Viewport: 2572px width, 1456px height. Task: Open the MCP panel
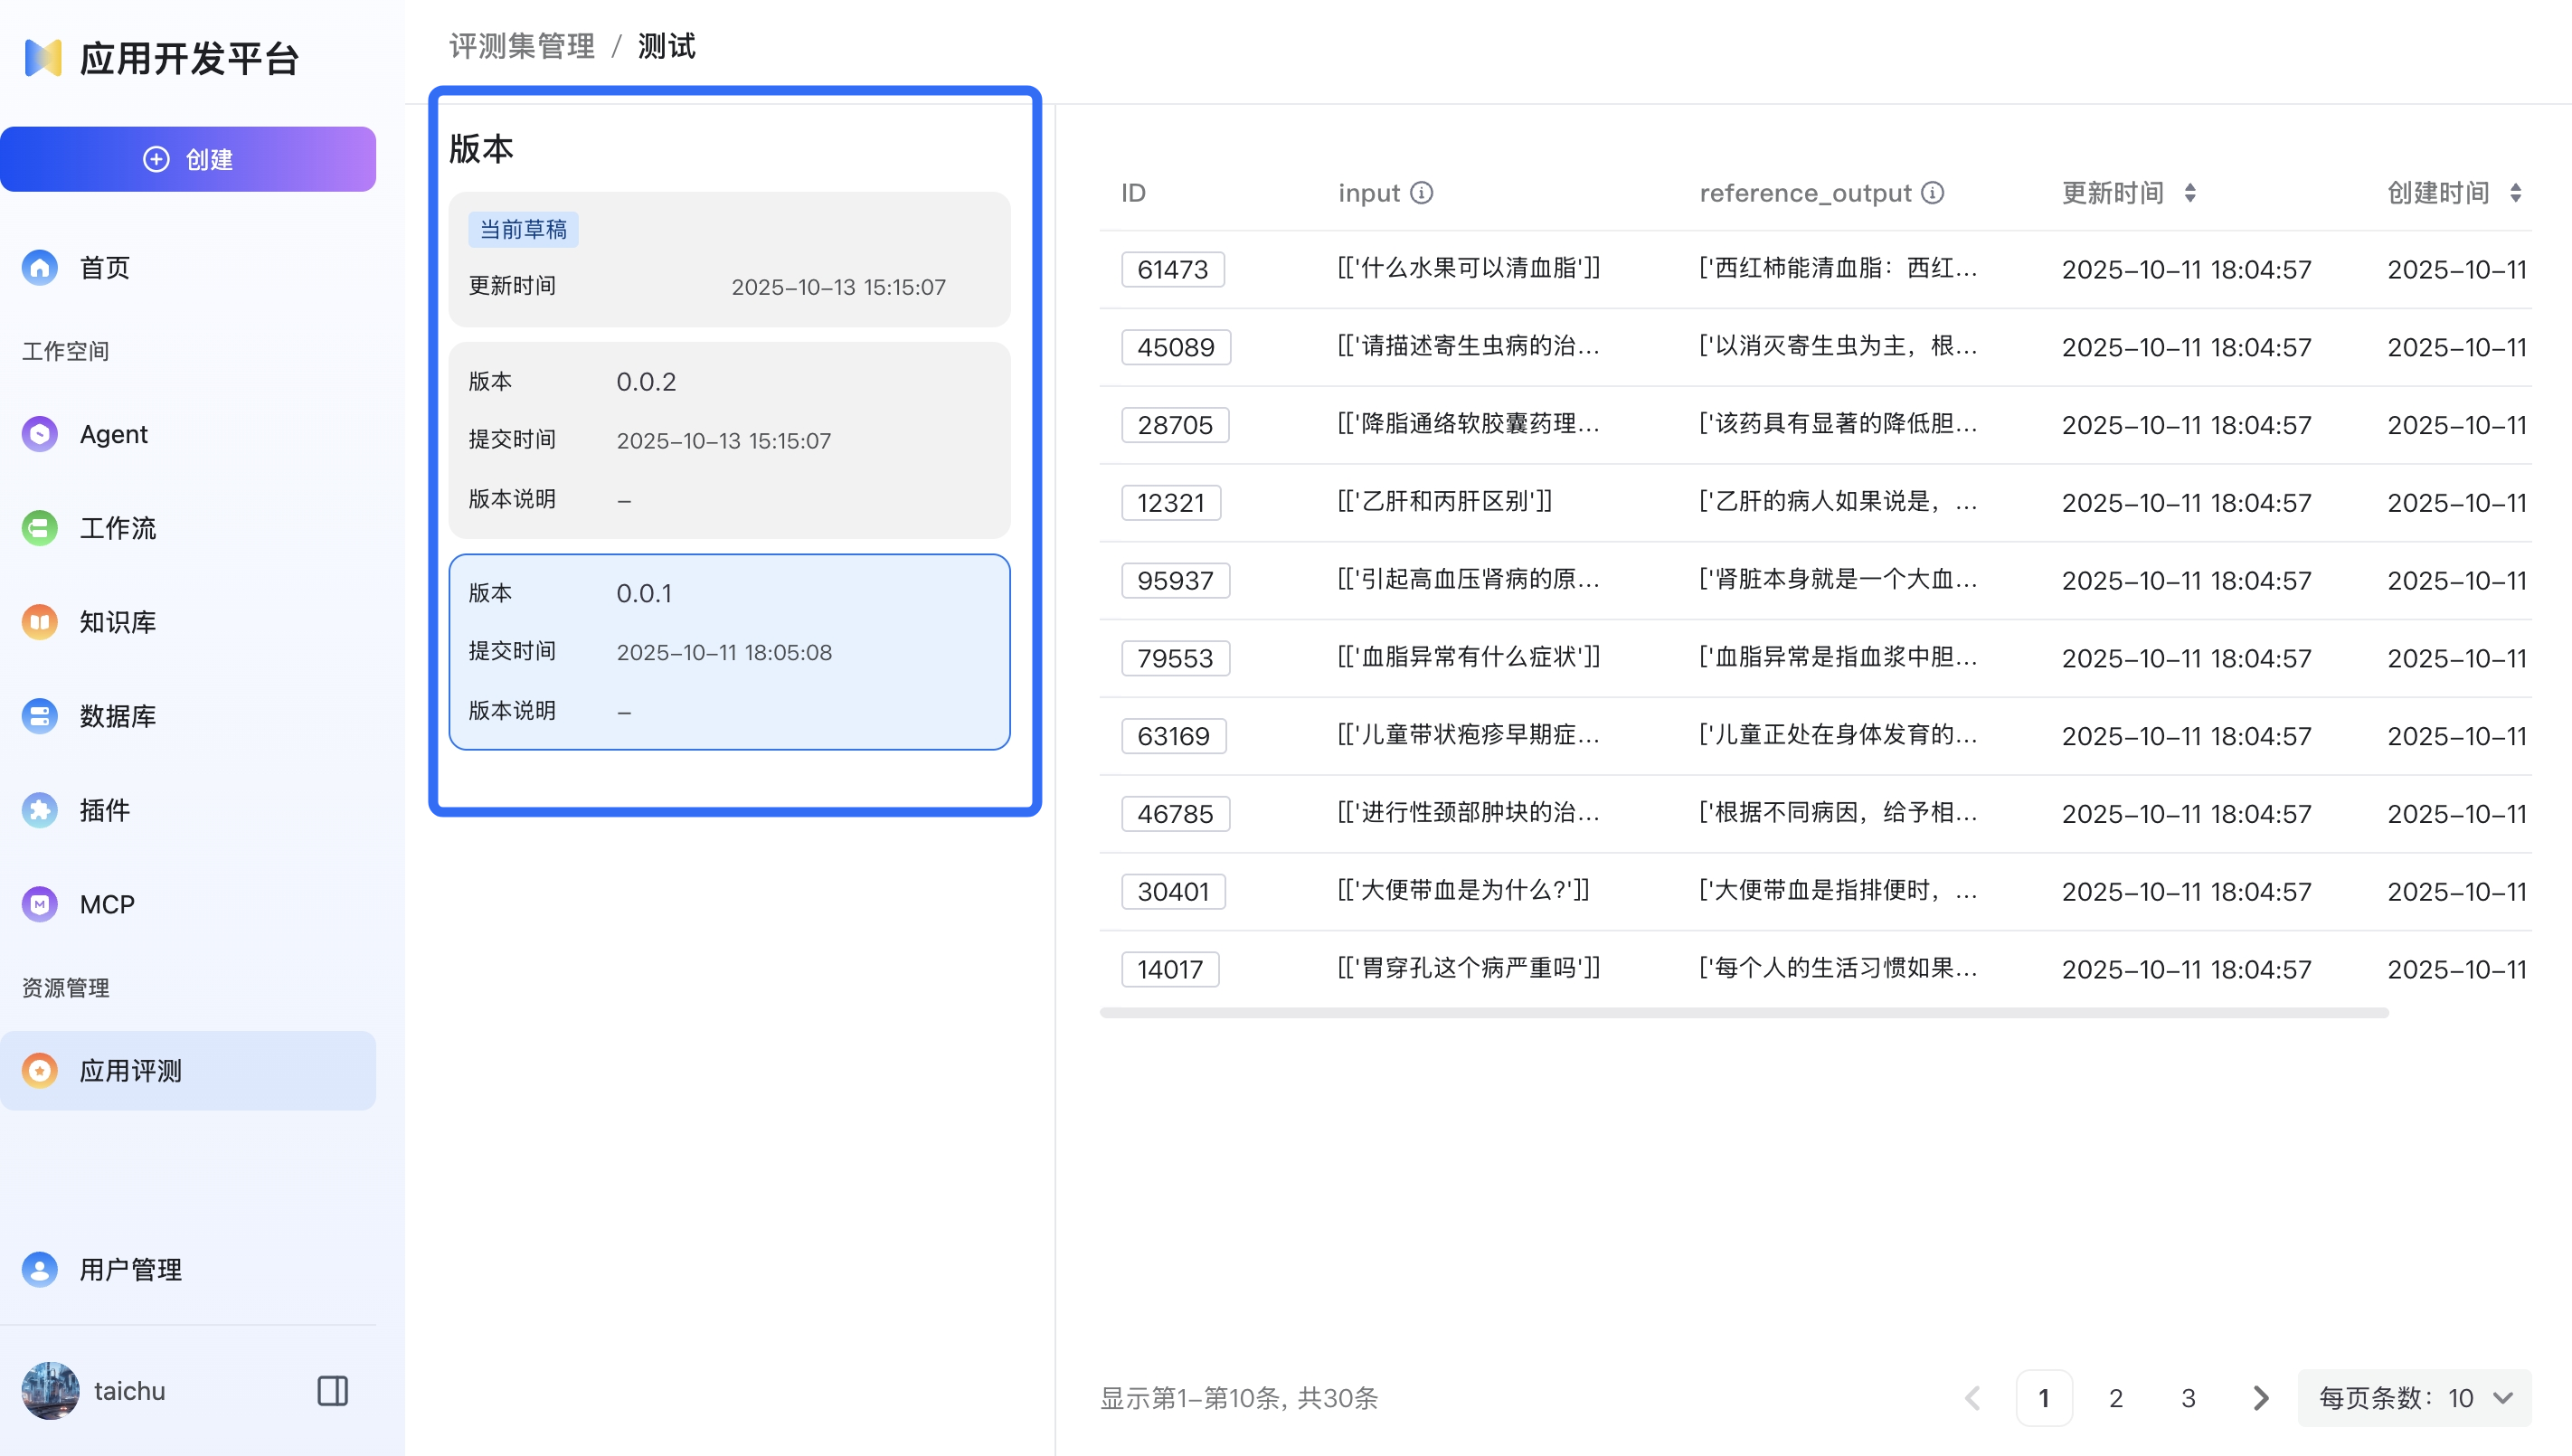tap(106, 904)
